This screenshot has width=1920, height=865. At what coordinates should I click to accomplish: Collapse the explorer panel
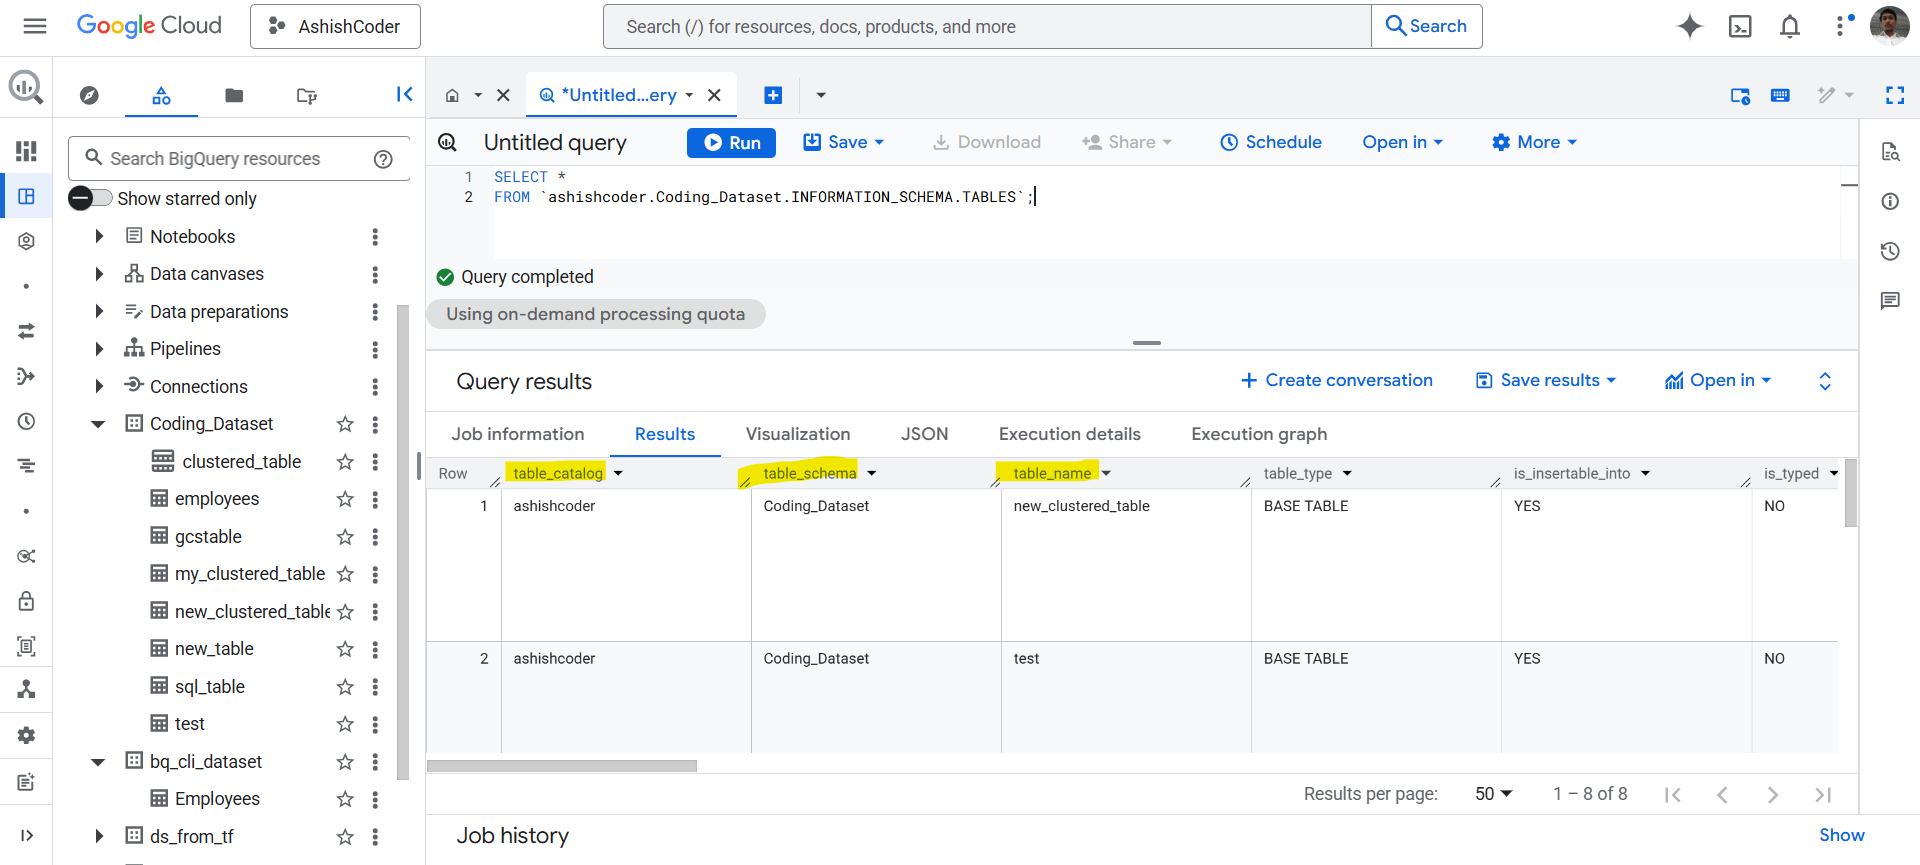(404, 94)
